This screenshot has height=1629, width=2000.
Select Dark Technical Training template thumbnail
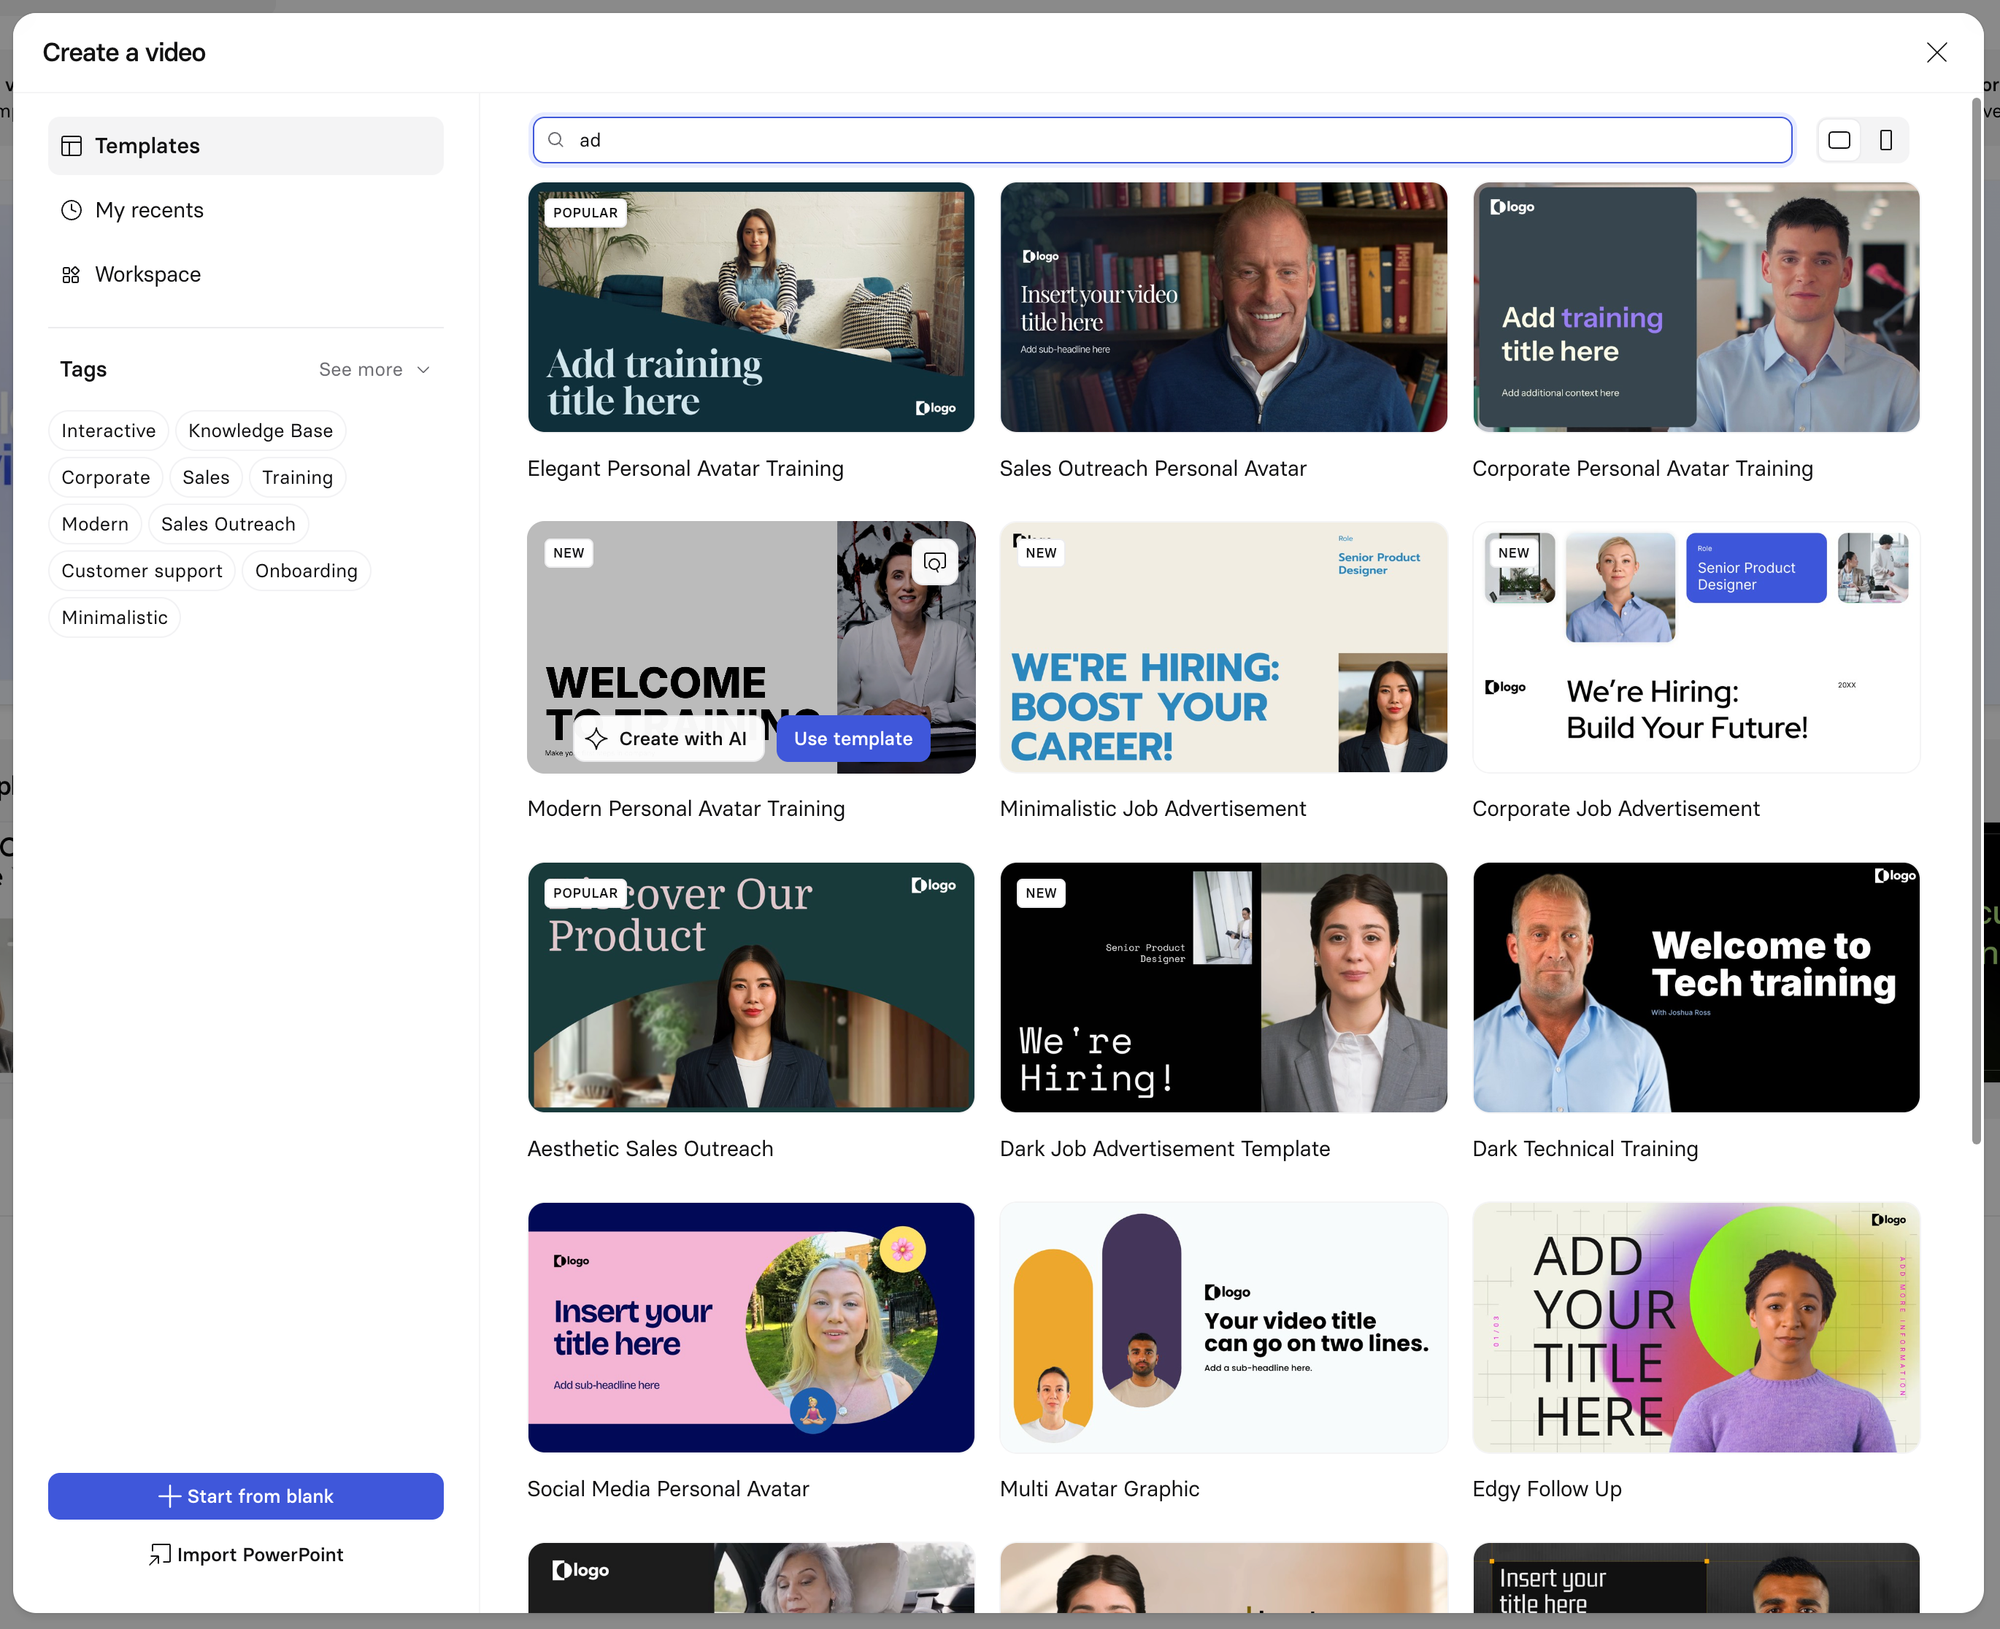[1695, 987]
